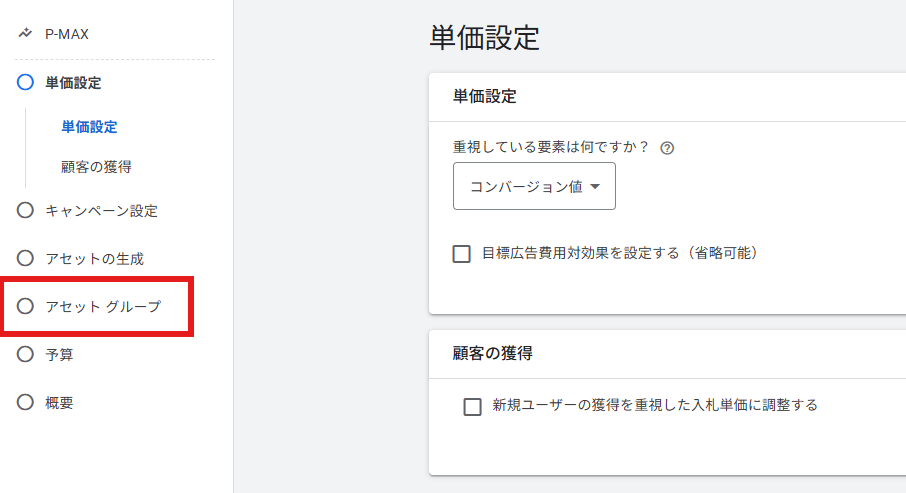This screenshot has height=493, width=906.
Task: Click the help icon beside 重視している要素は何ですか
Action: coord(667,148)
